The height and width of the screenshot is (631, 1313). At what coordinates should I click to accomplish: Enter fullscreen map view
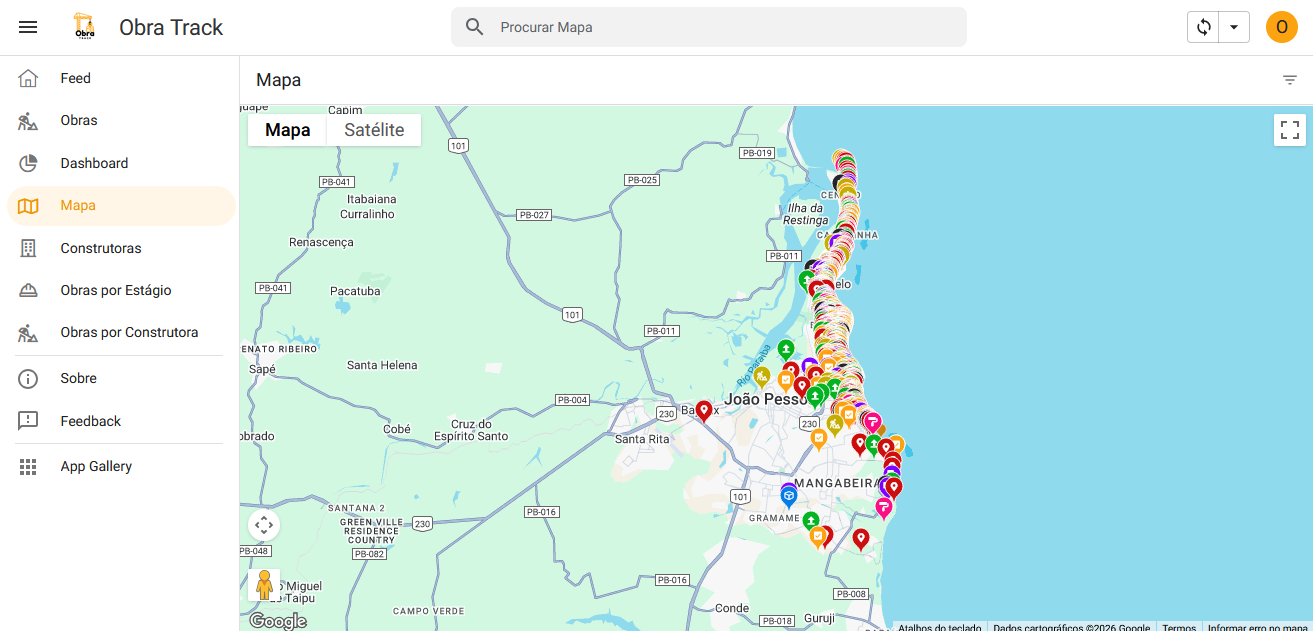[x=1289, y=130]
